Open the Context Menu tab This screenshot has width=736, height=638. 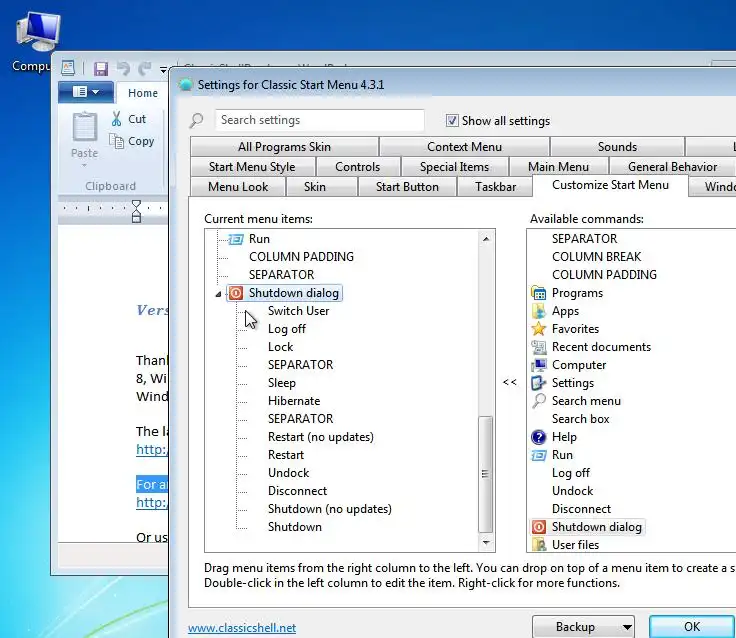[464, 146]
